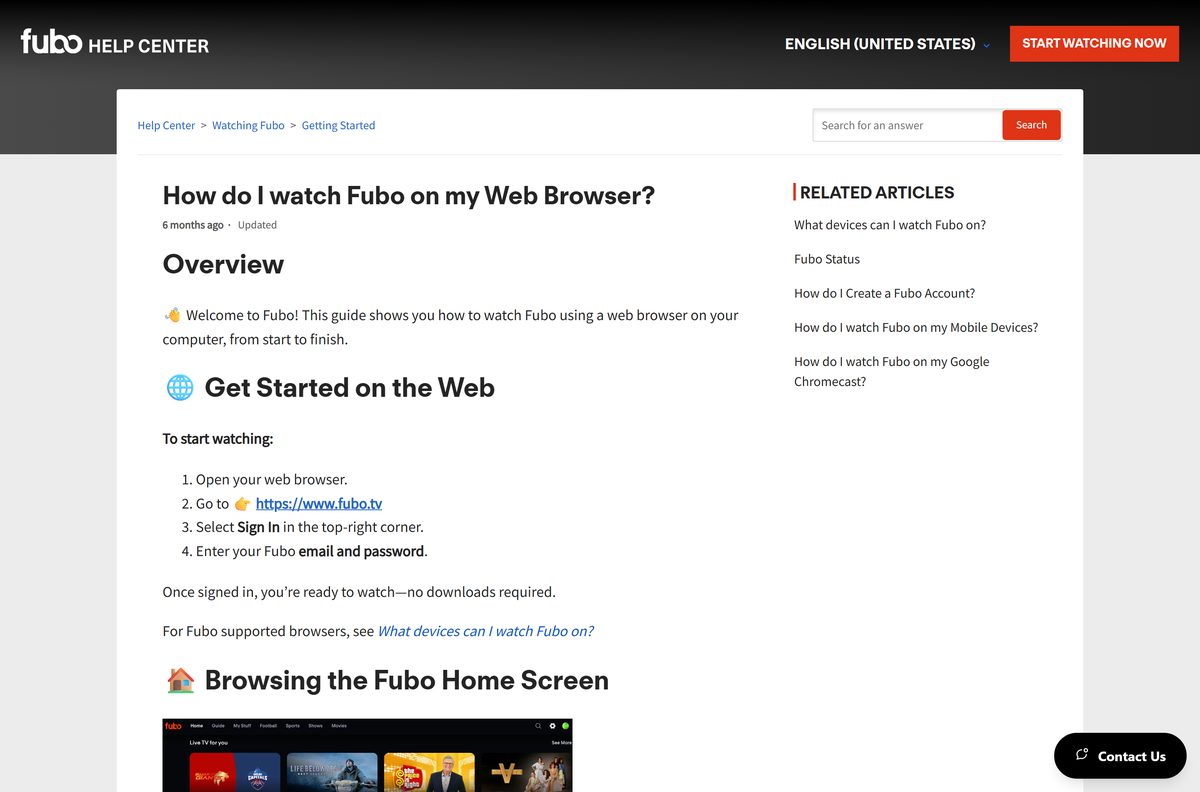The image size is (1200, 792).
Task: Click the Overview heading
Action: click(x=223, y=264)
